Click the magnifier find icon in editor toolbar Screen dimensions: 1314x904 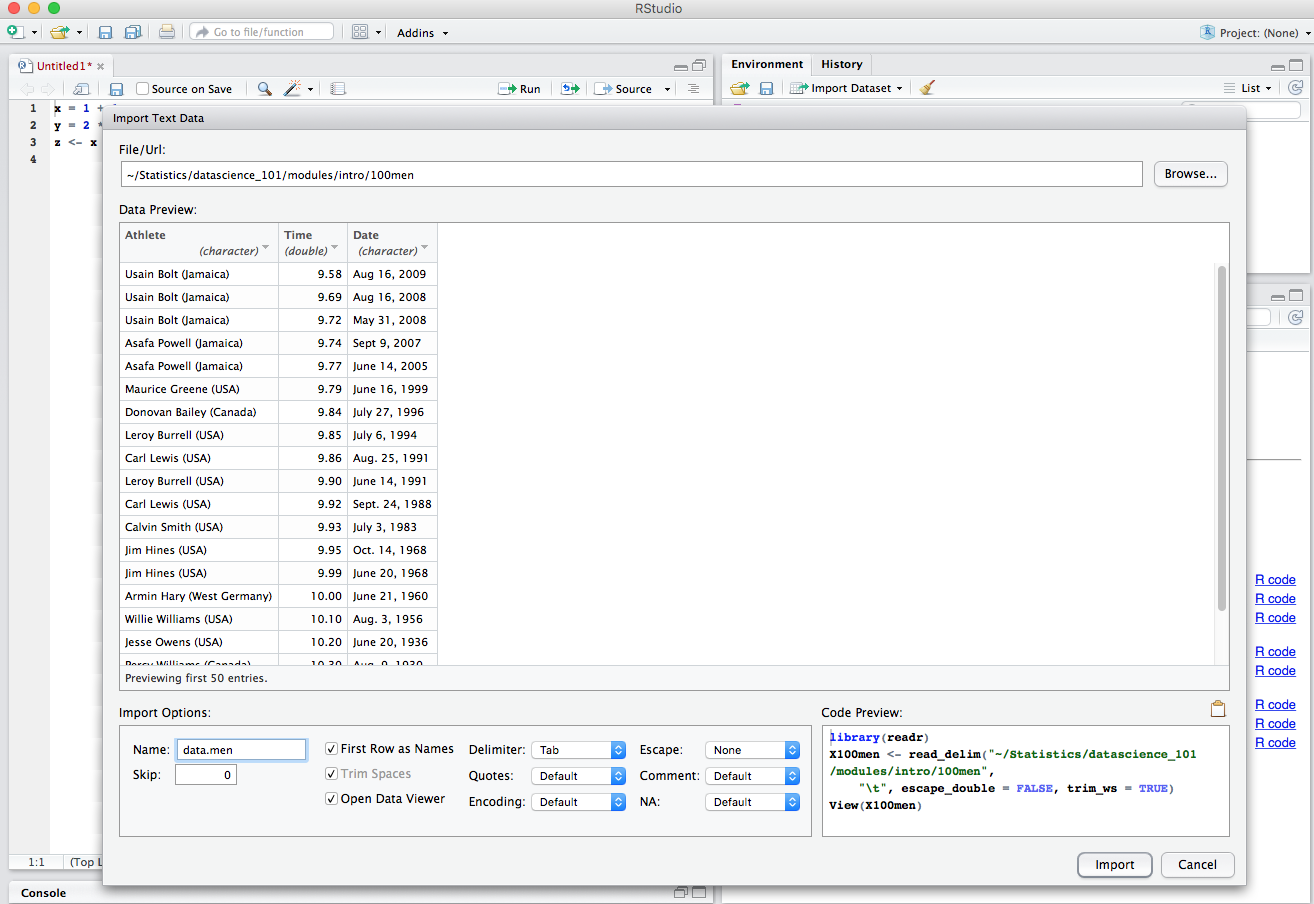[x=264, y=89]
